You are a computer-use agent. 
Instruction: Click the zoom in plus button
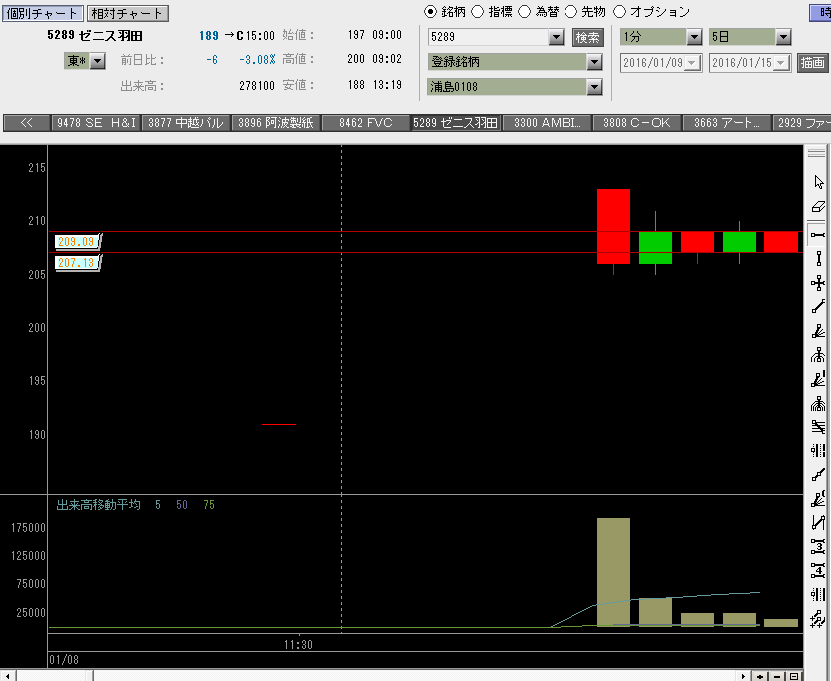tap(761, 676)
